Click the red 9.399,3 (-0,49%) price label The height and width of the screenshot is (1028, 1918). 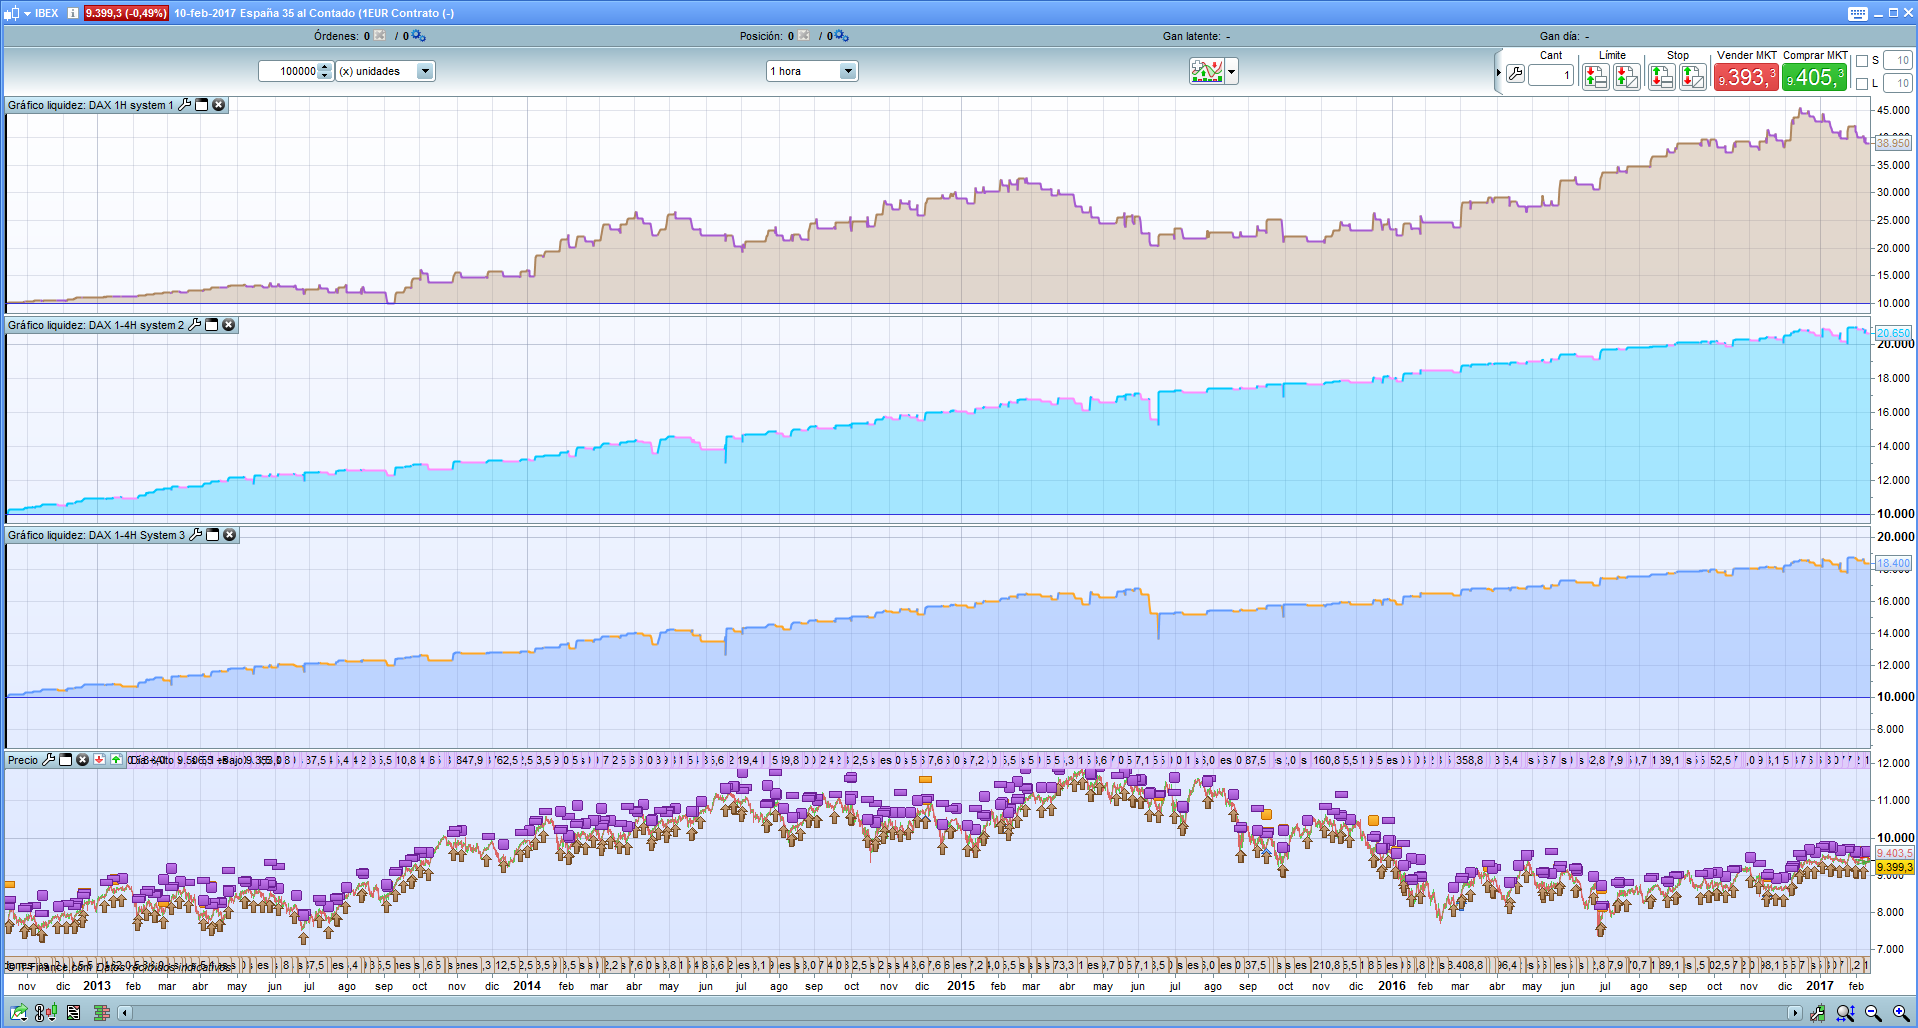[x=126, y=13]
